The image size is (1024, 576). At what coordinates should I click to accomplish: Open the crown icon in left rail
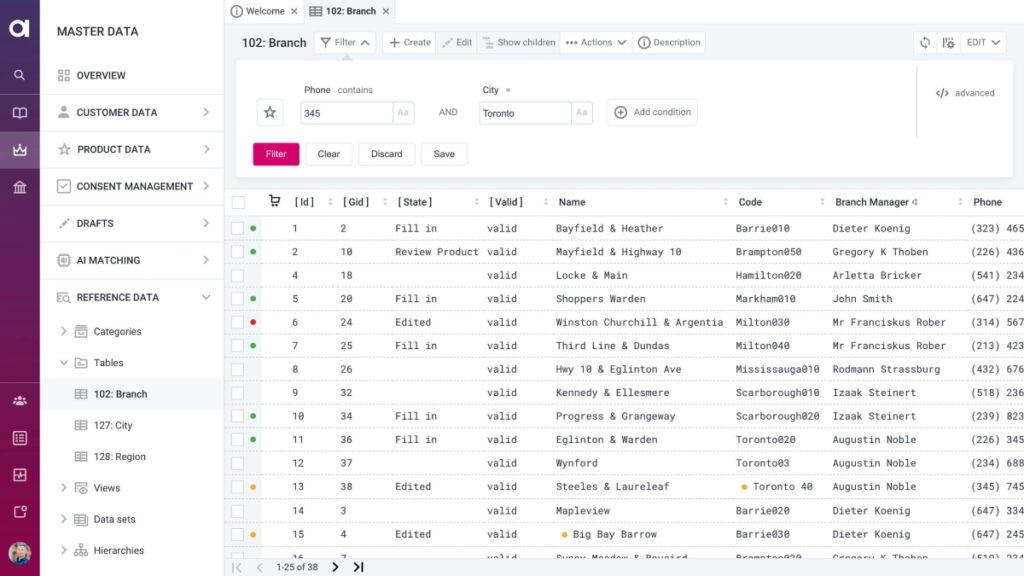[x=19, y=150]
